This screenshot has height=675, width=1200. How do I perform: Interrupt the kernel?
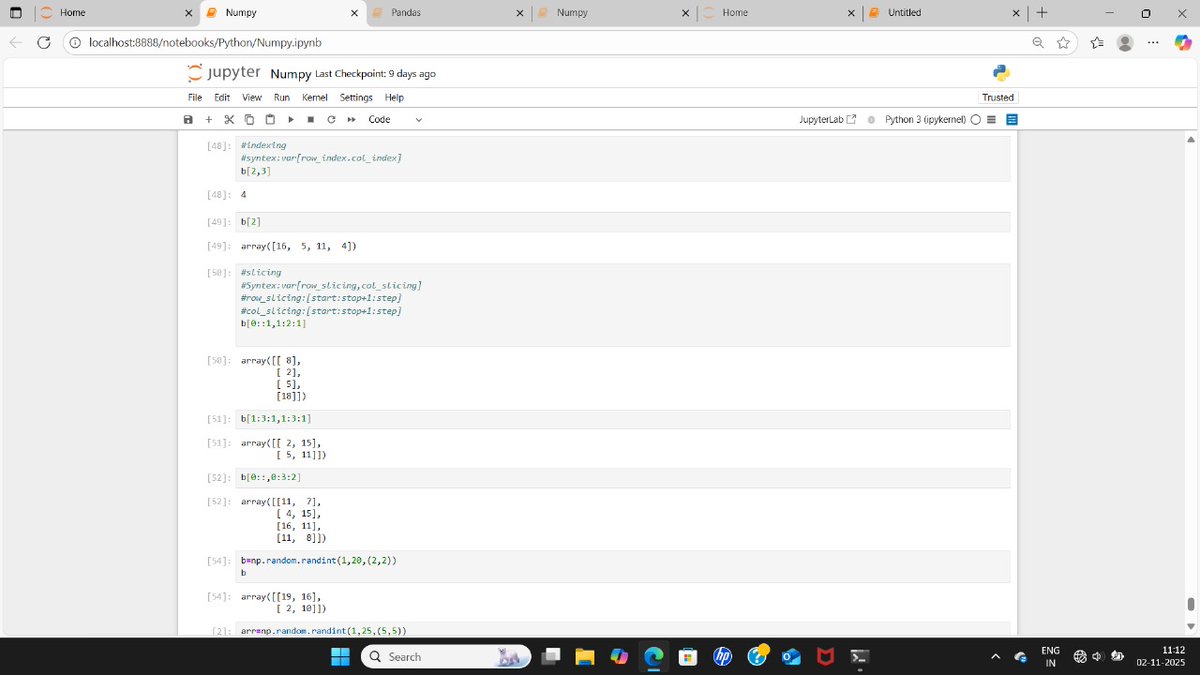[311, 119]
